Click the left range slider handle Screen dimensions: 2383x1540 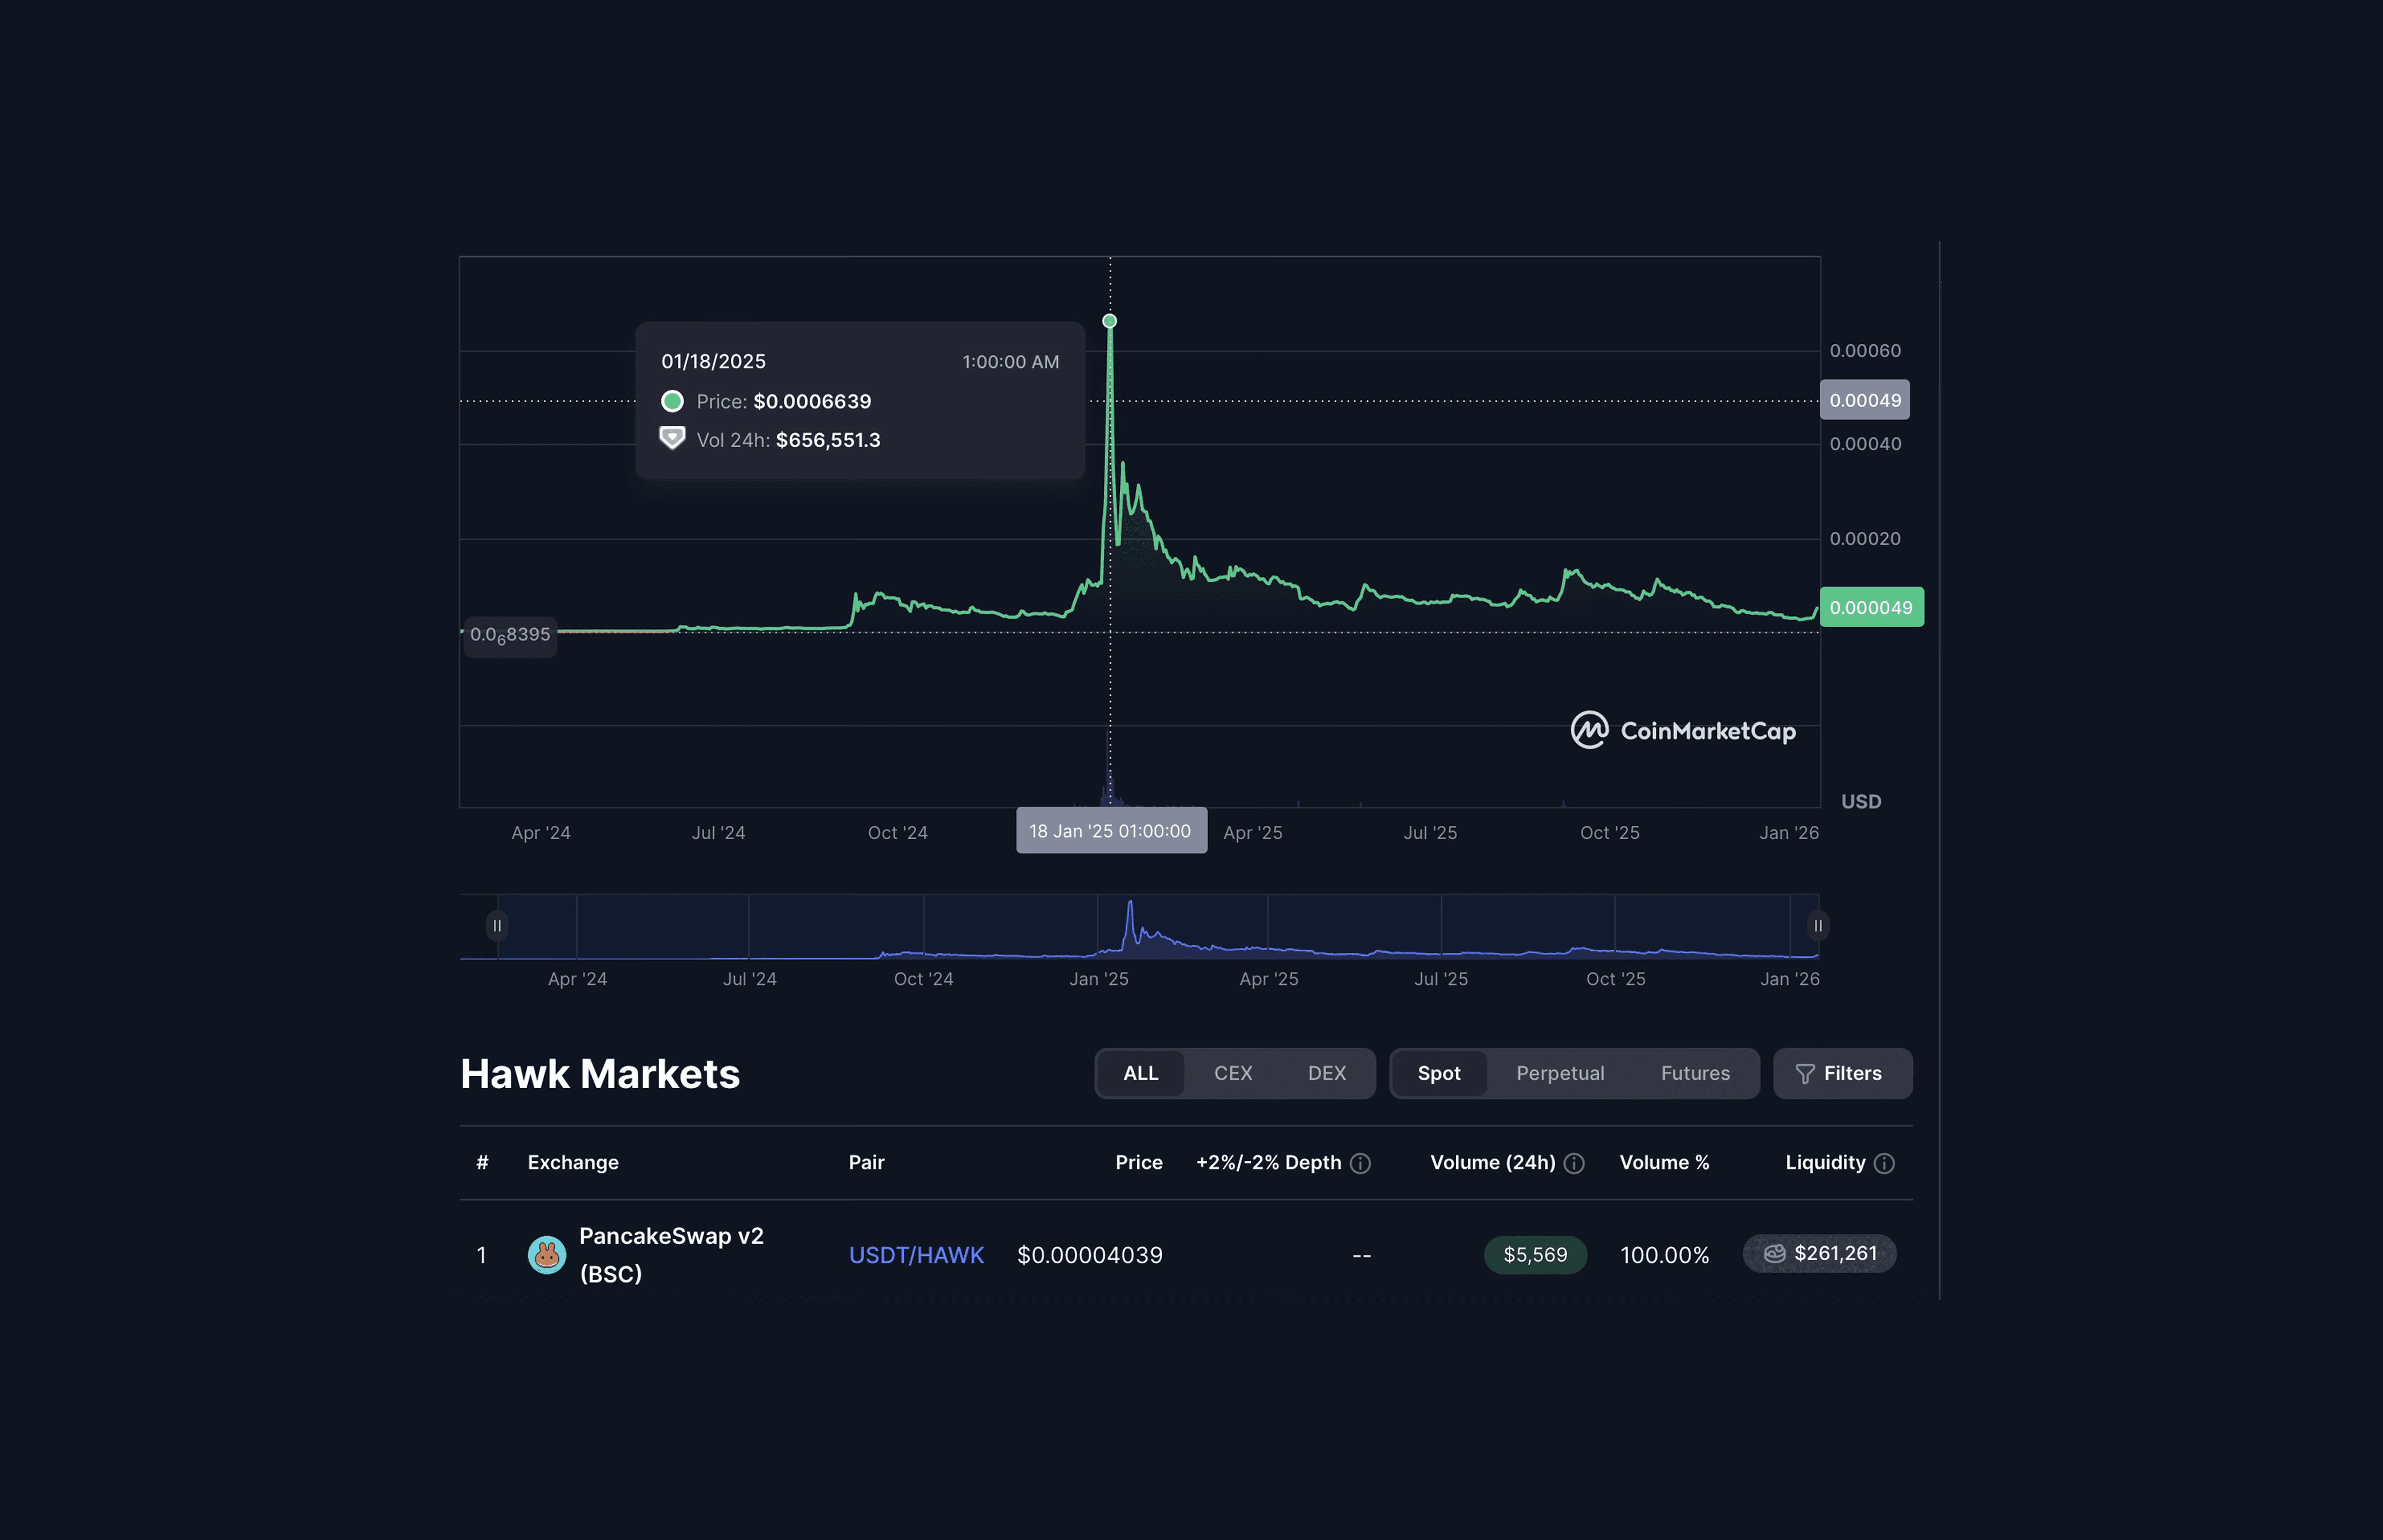[x=497, y=926]
